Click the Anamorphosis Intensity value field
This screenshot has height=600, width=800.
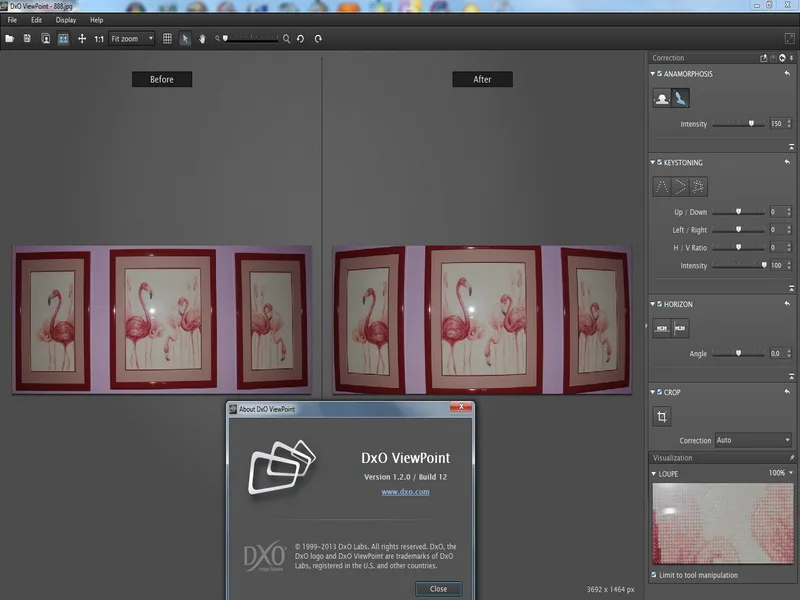[777, 123]
